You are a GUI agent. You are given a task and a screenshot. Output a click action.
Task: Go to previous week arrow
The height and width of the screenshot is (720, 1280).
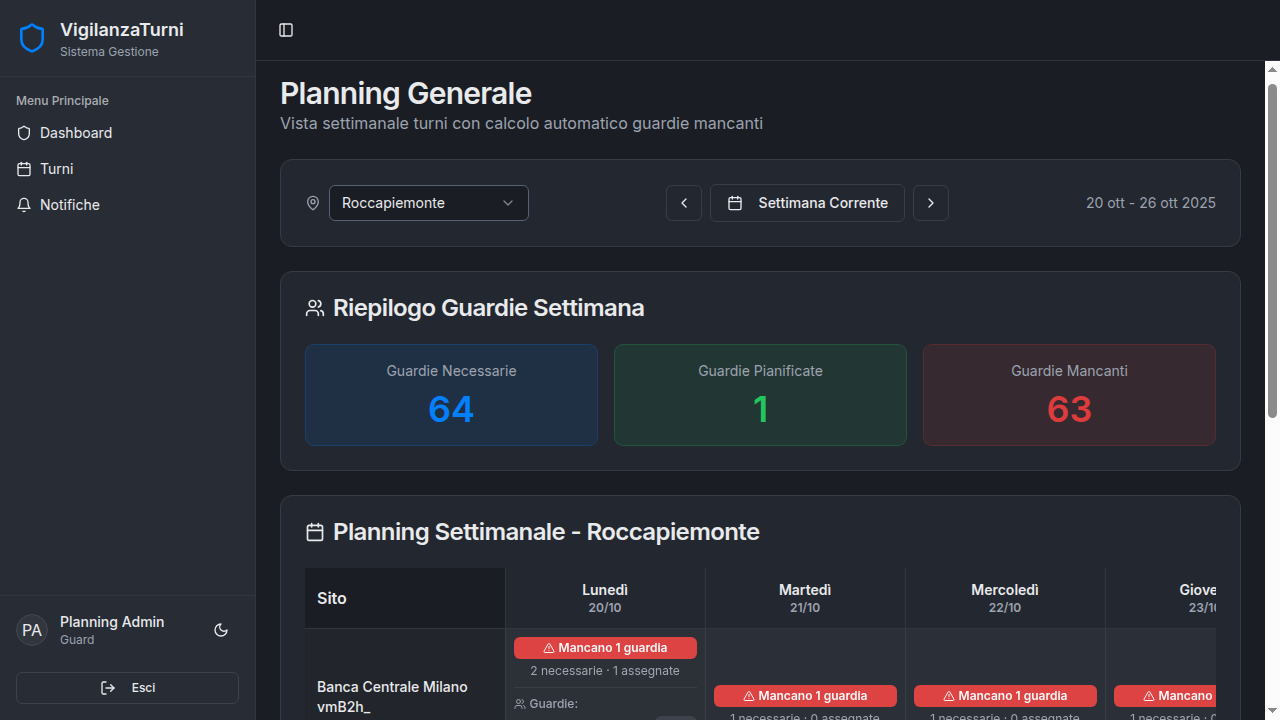(684, 203)
